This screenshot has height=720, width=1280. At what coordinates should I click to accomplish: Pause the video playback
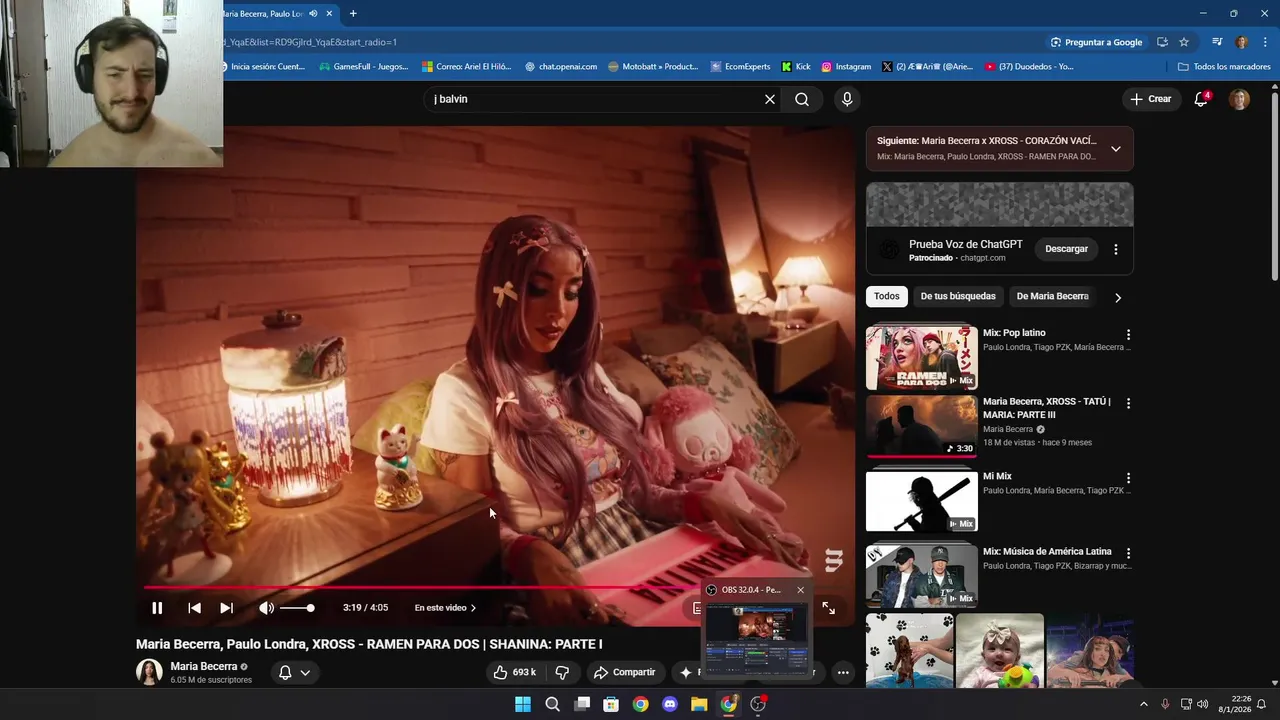pyautogui.click(x=157, y=608)
